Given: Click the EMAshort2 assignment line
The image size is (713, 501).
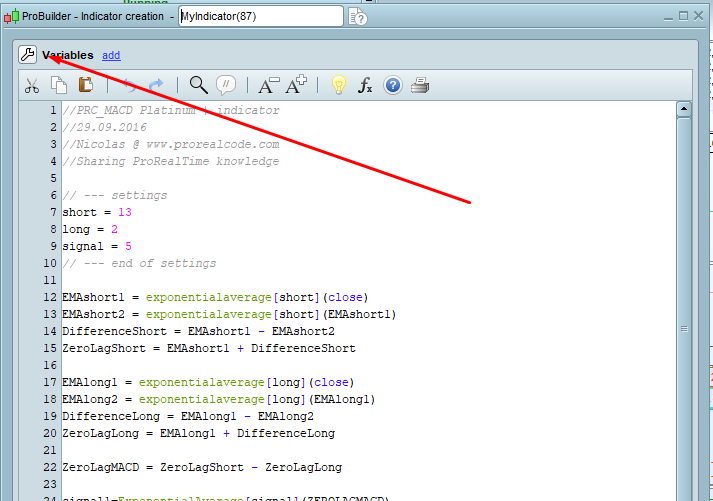Looking at the screenshot, I should pos(229,314).
